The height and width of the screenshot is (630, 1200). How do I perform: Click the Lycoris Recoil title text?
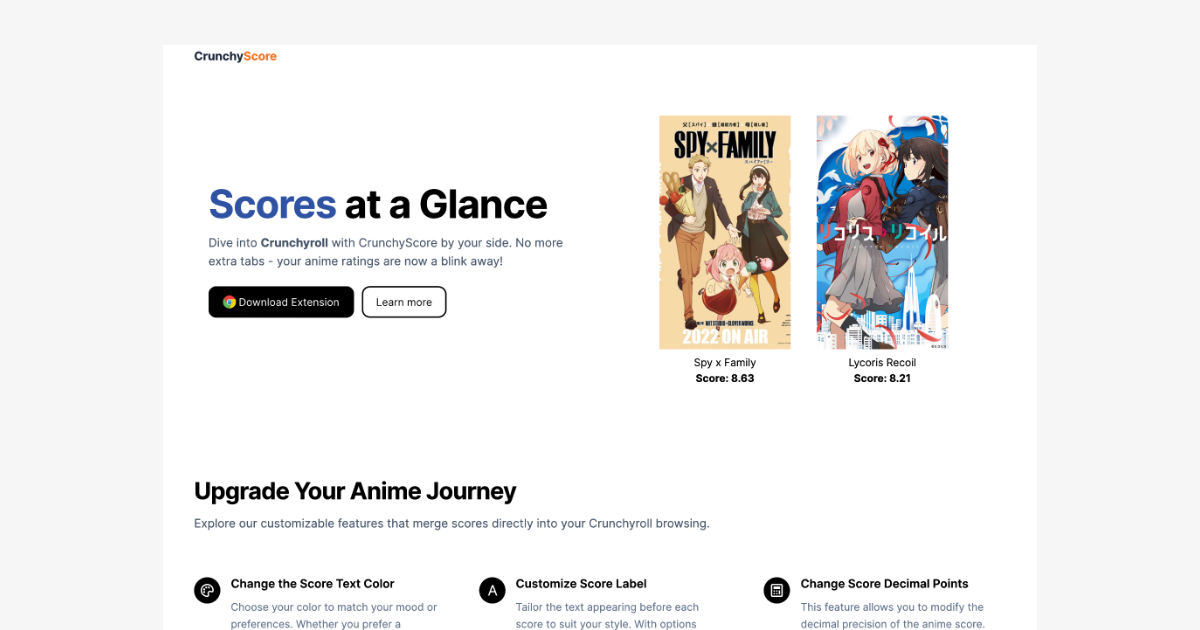pos(882,363)
